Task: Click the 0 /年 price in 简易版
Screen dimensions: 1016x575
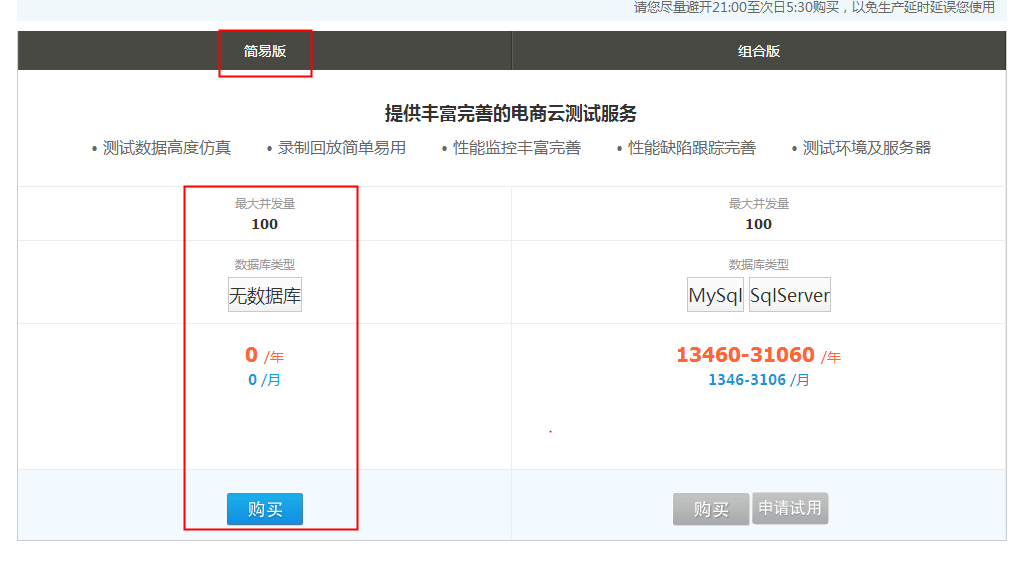Action: [x=264, y=355]
